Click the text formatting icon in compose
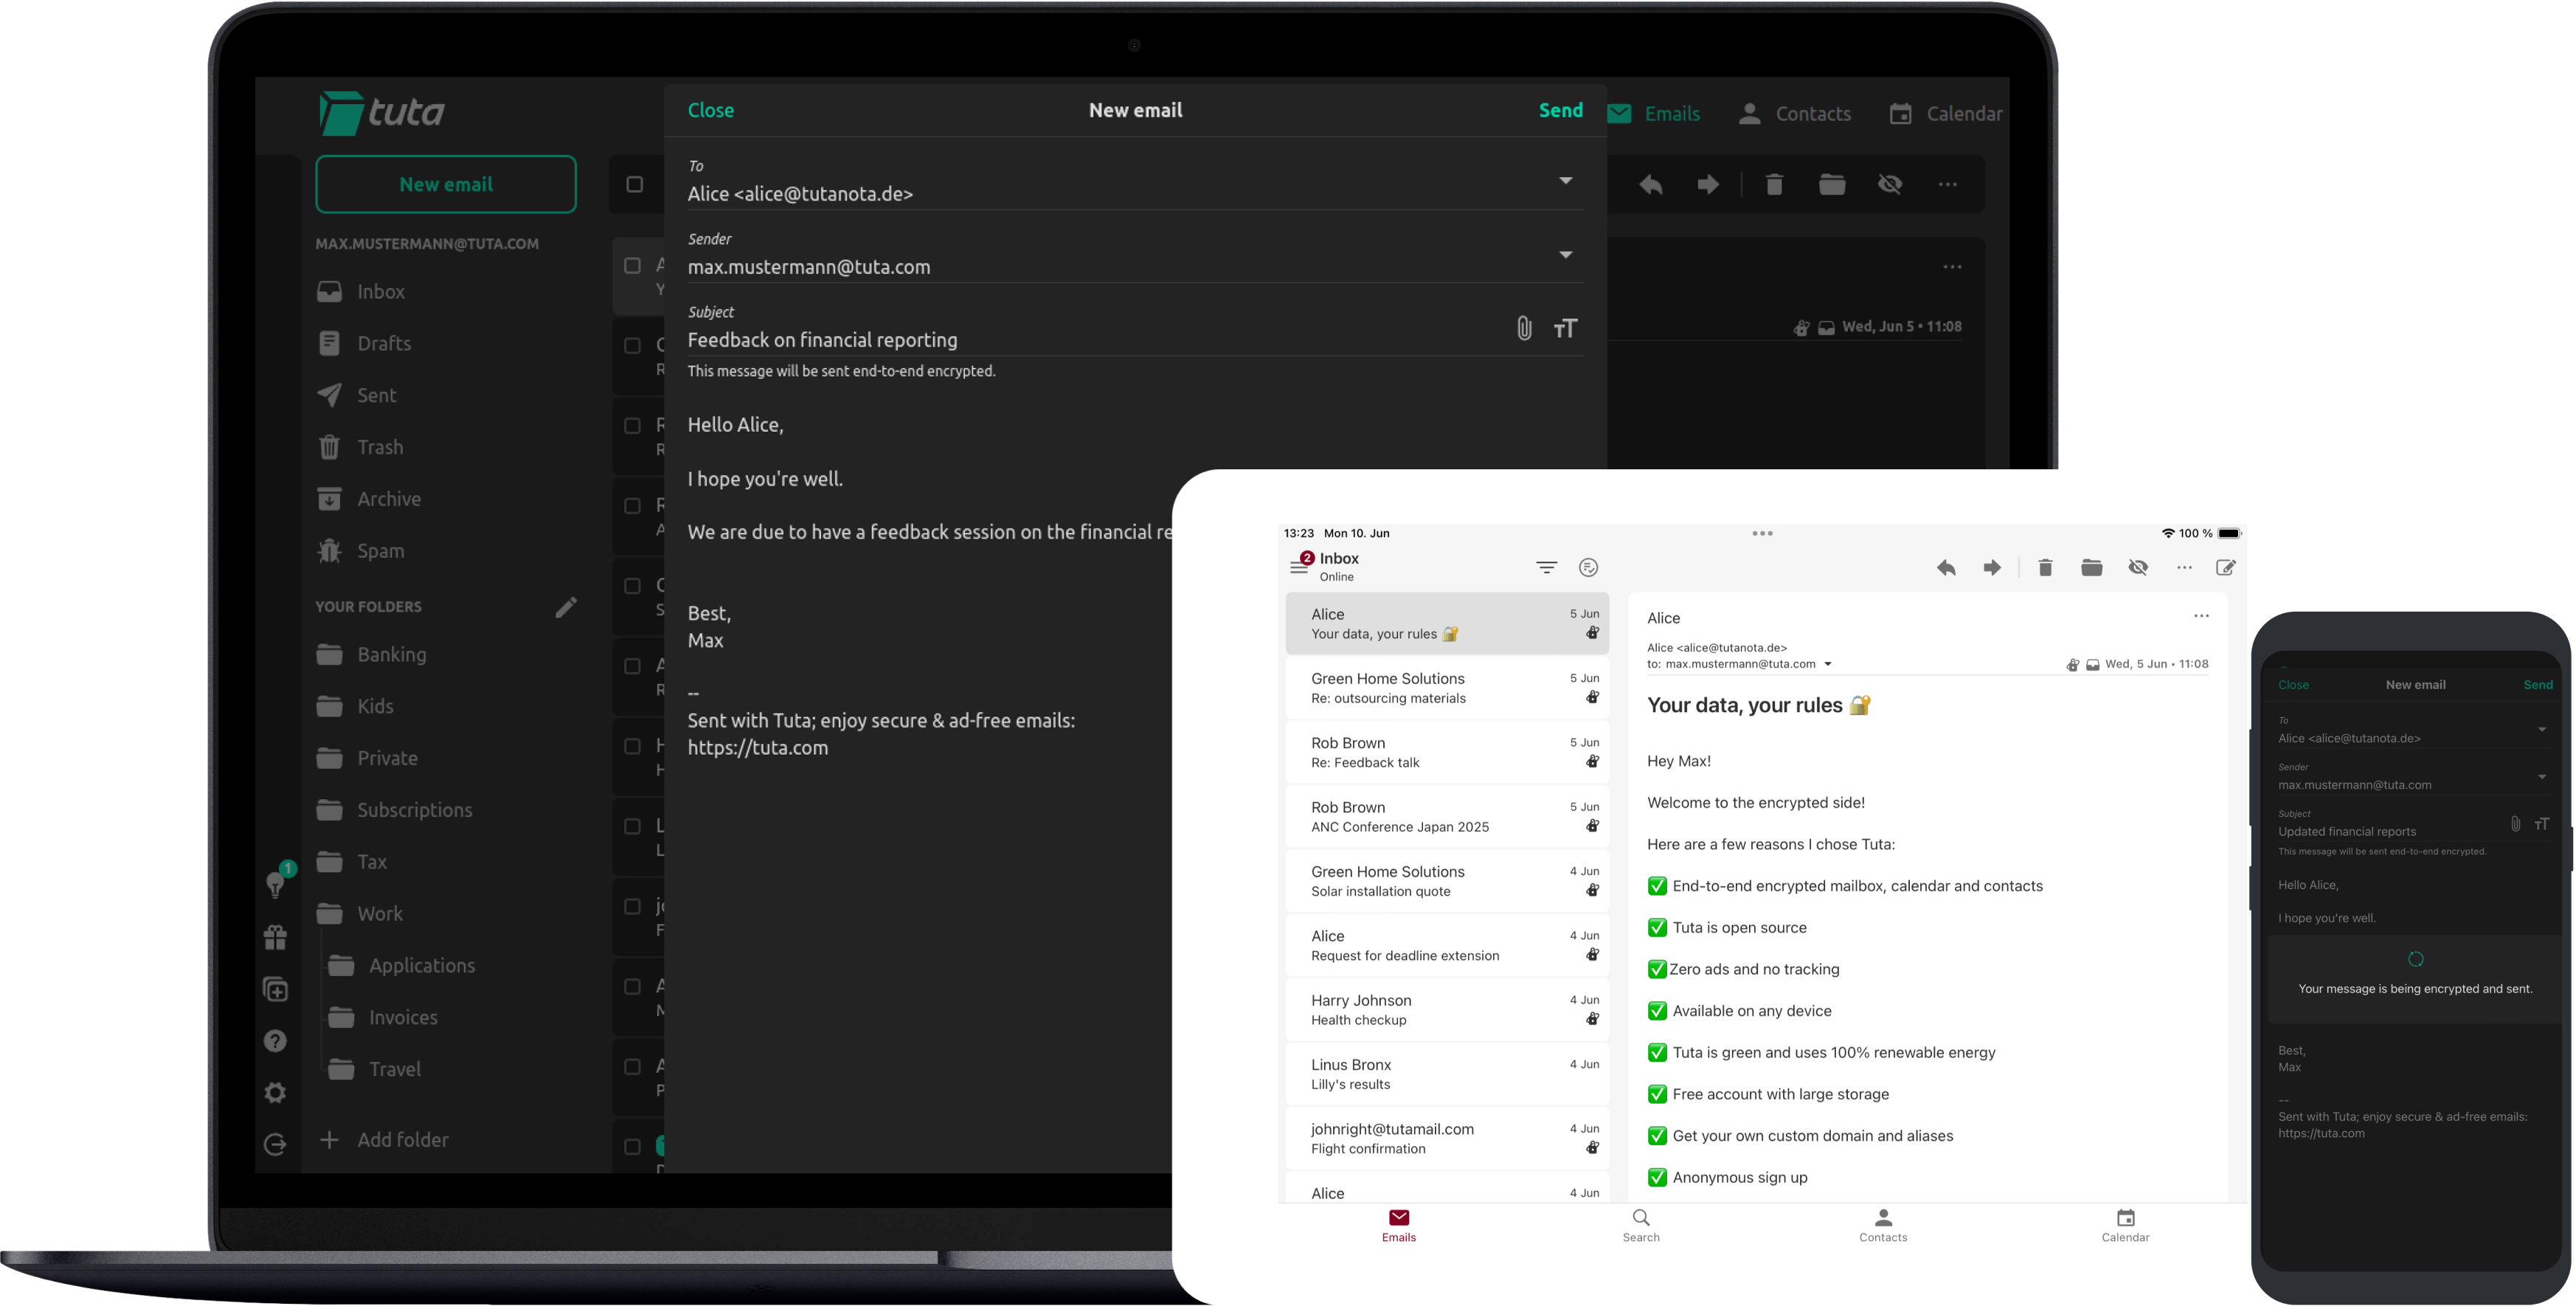The height and width of the screenshot is (1306, 2576). point(1565,328)
